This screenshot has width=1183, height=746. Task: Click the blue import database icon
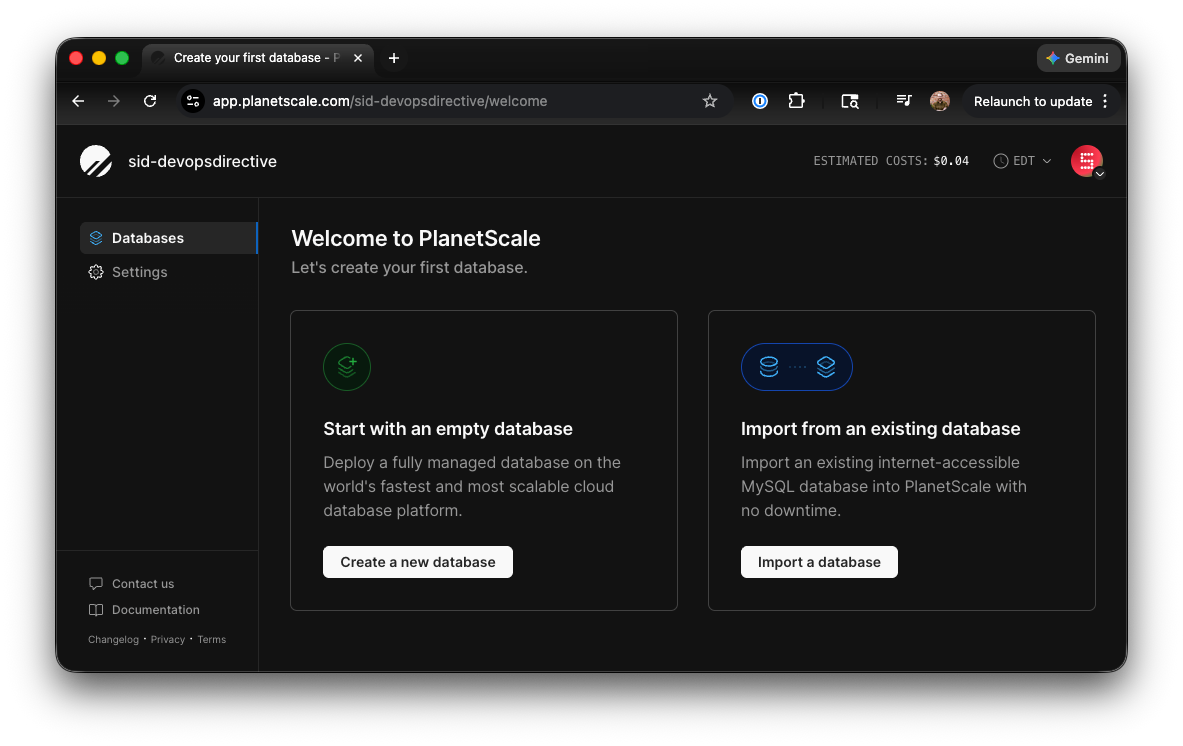click(x=796, y=367)
